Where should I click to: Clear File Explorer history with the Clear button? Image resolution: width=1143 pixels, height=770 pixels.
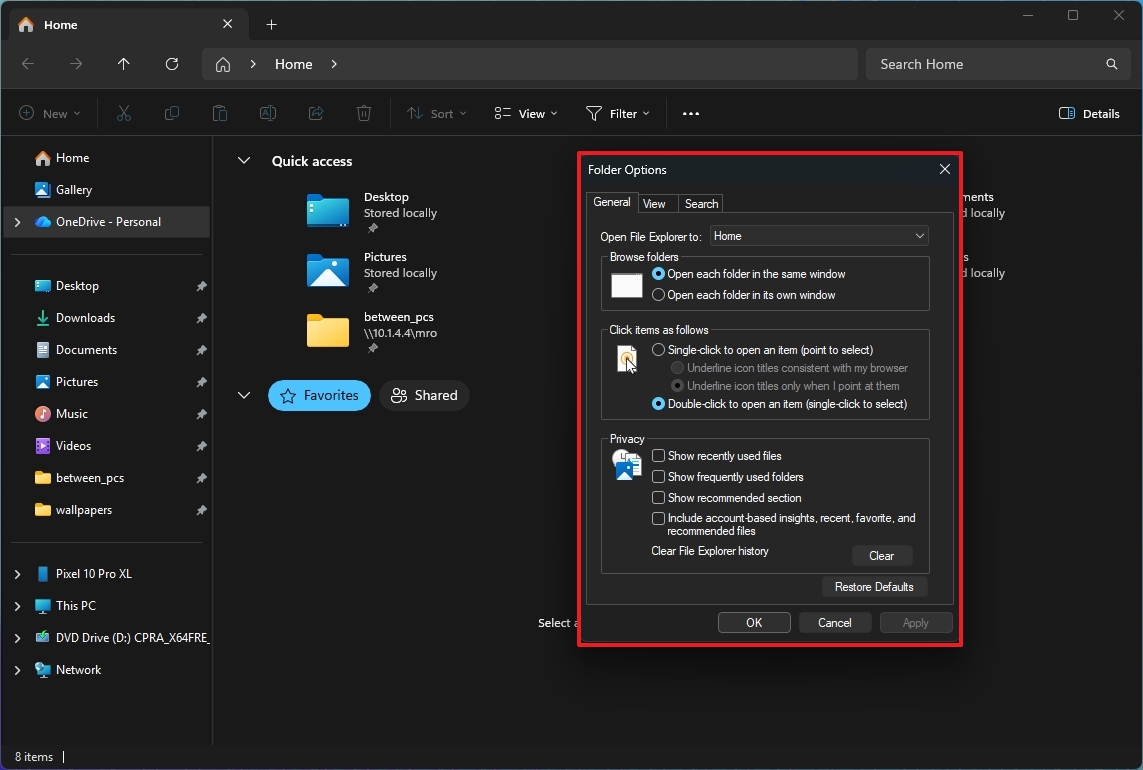click(881, 555)
